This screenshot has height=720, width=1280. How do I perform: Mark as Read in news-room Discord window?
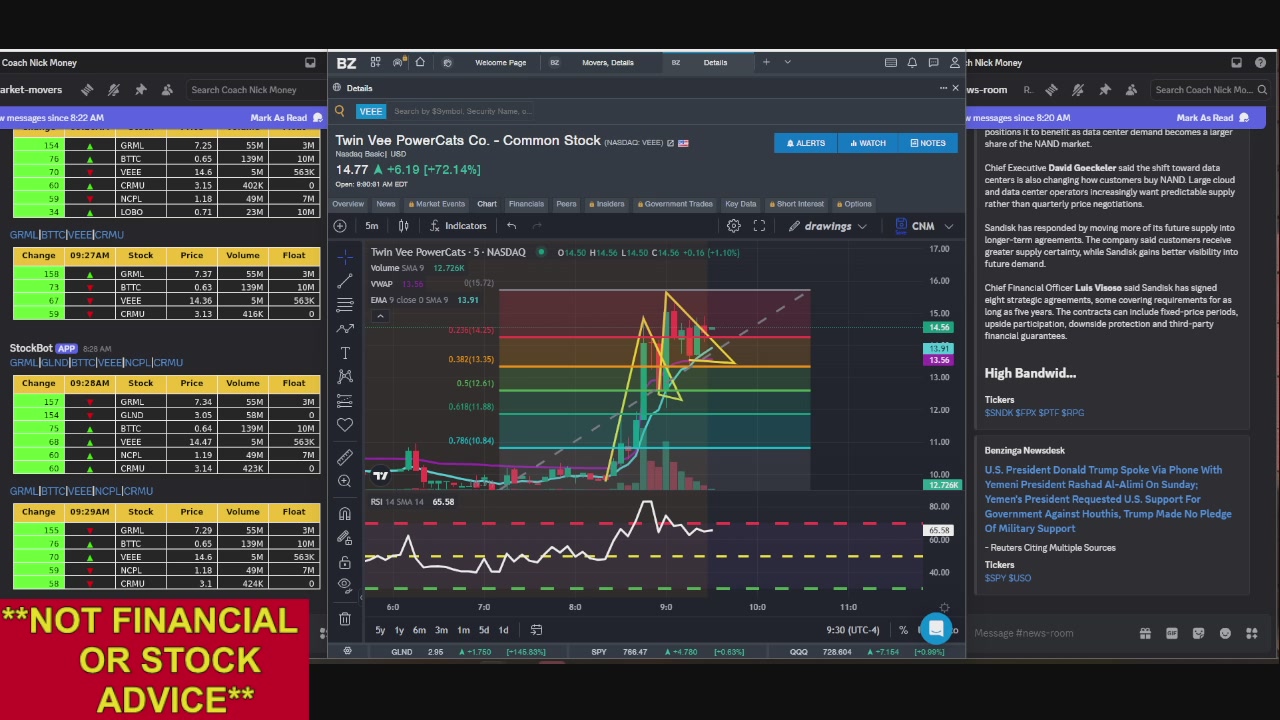pyautogui.click(x=1205, y=118)
